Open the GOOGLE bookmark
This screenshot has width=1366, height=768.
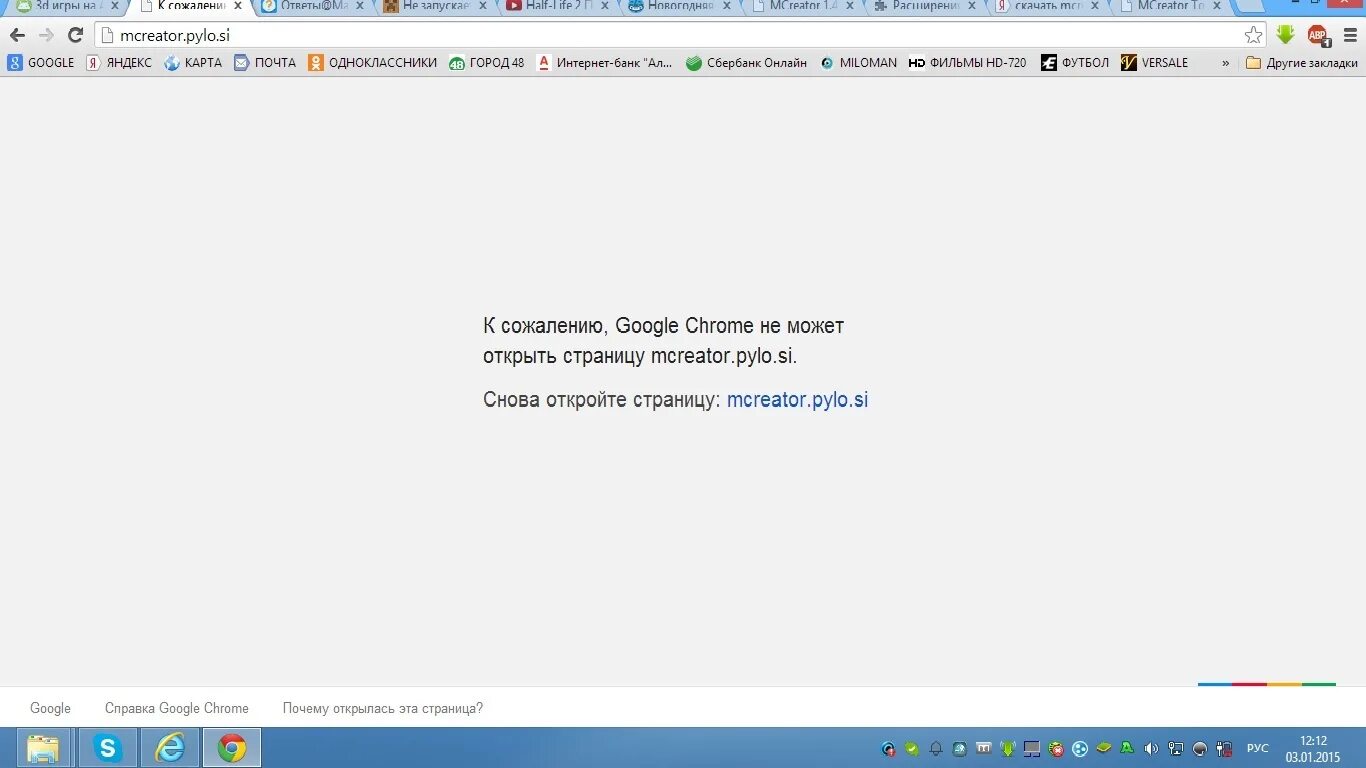(41, 62)
